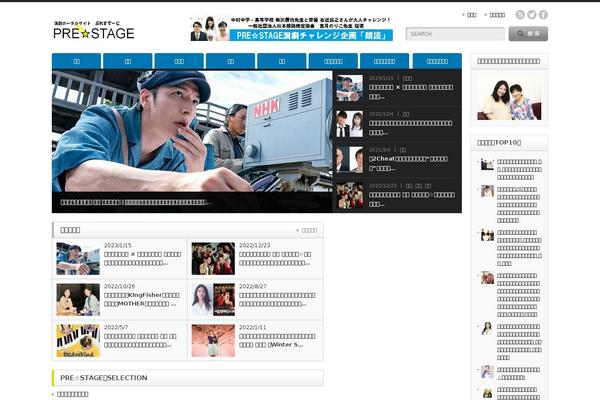The width and height of the screenshot is (600, 400).
Task: Open the Winter S... news headline dated 2022/1/11
Action: click(x=277, y=340)
